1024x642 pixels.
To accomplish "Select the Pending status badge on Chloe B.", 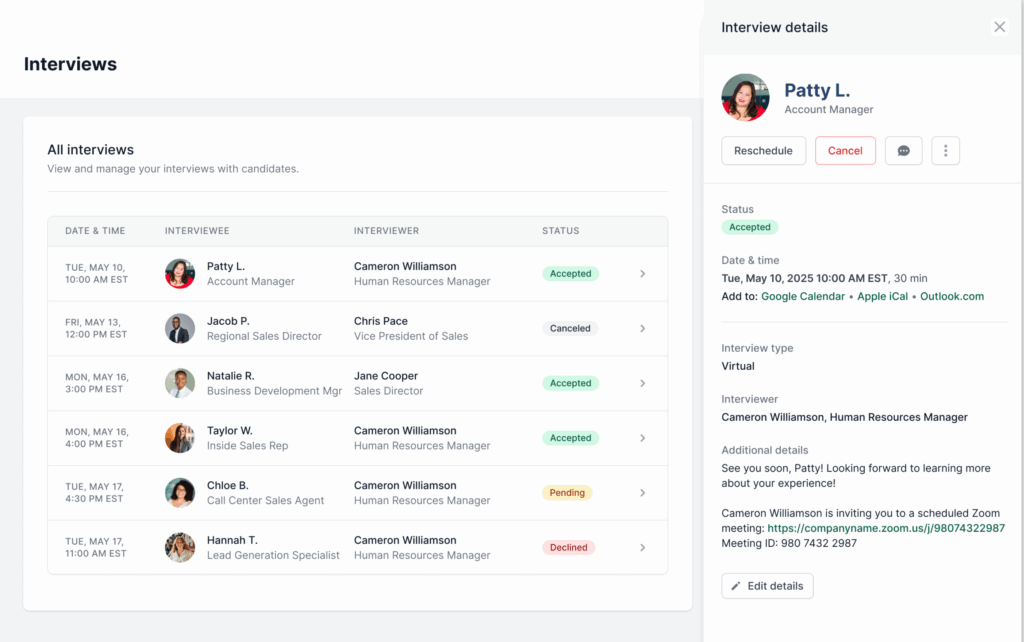I will (567, 492).
